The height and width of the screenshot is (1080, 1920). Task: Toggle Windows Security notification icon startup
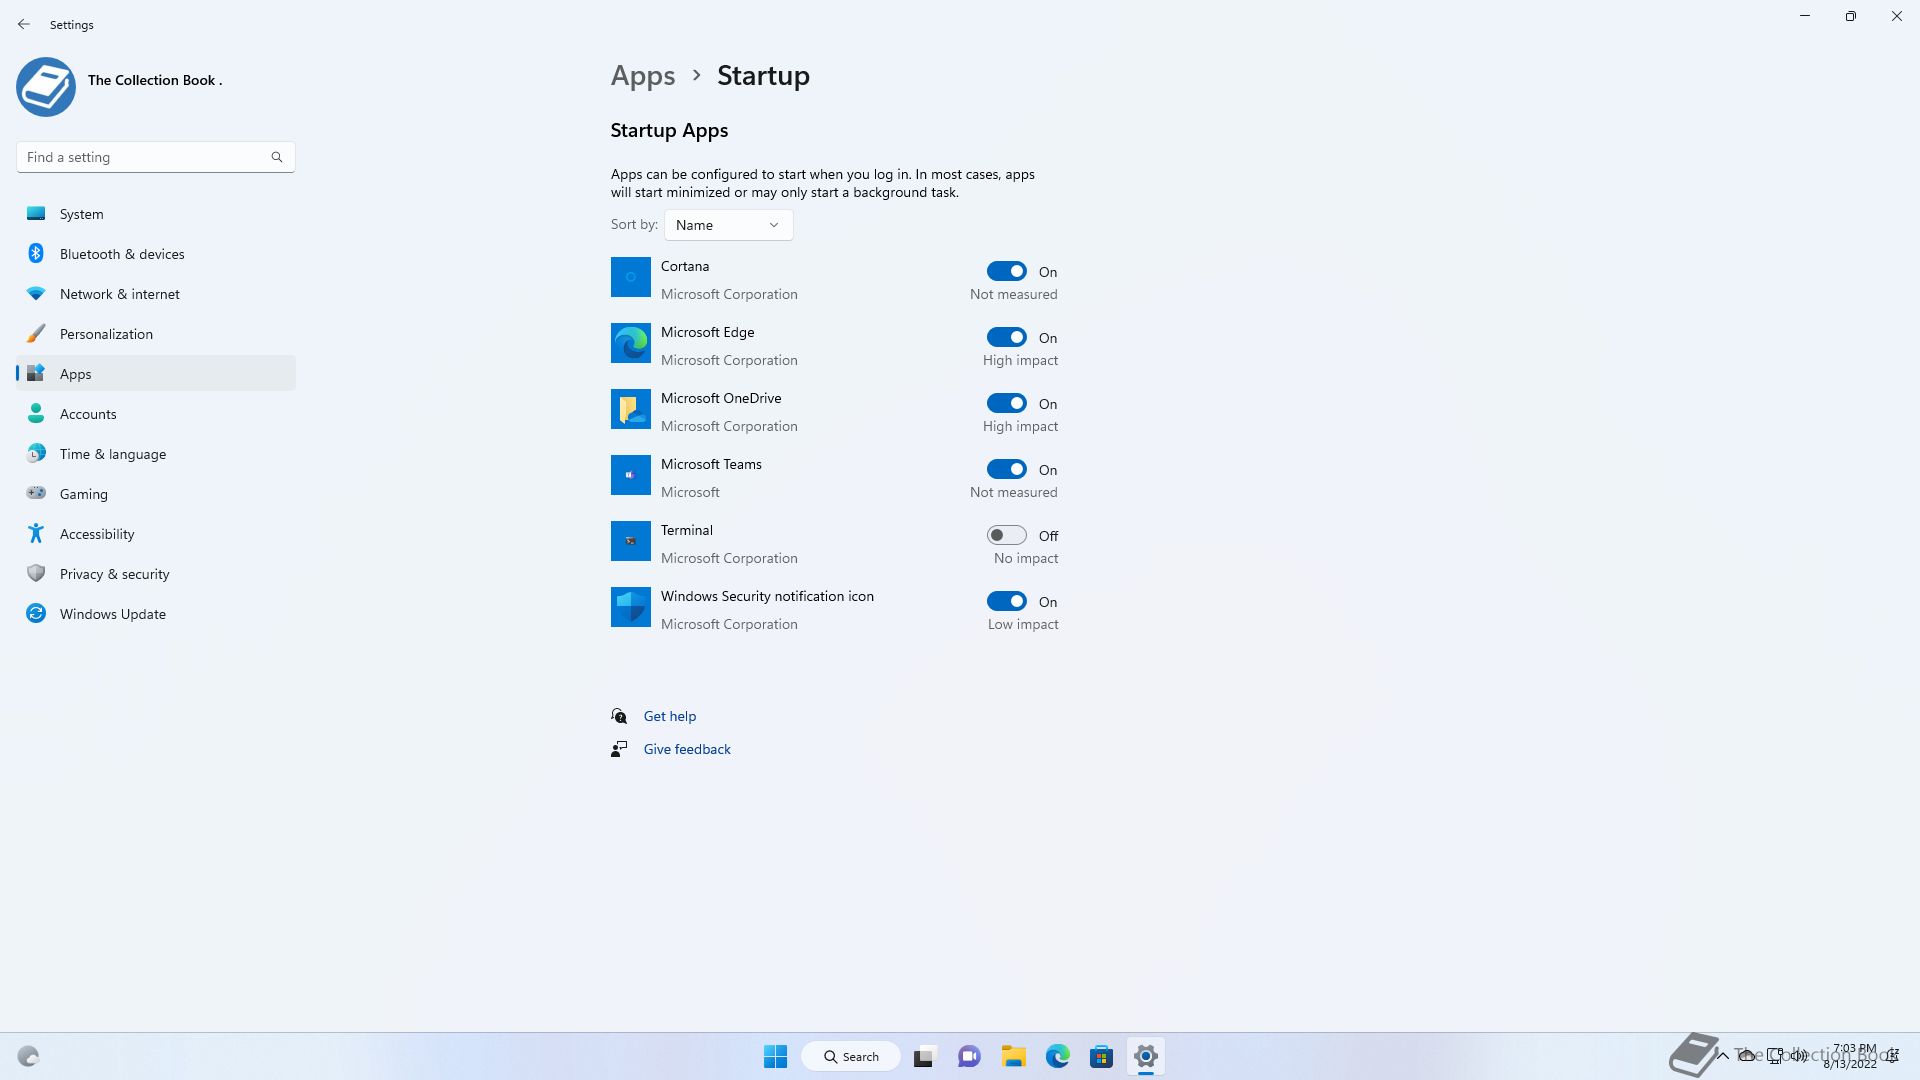pyautogui.click(x=1007, y=601)
